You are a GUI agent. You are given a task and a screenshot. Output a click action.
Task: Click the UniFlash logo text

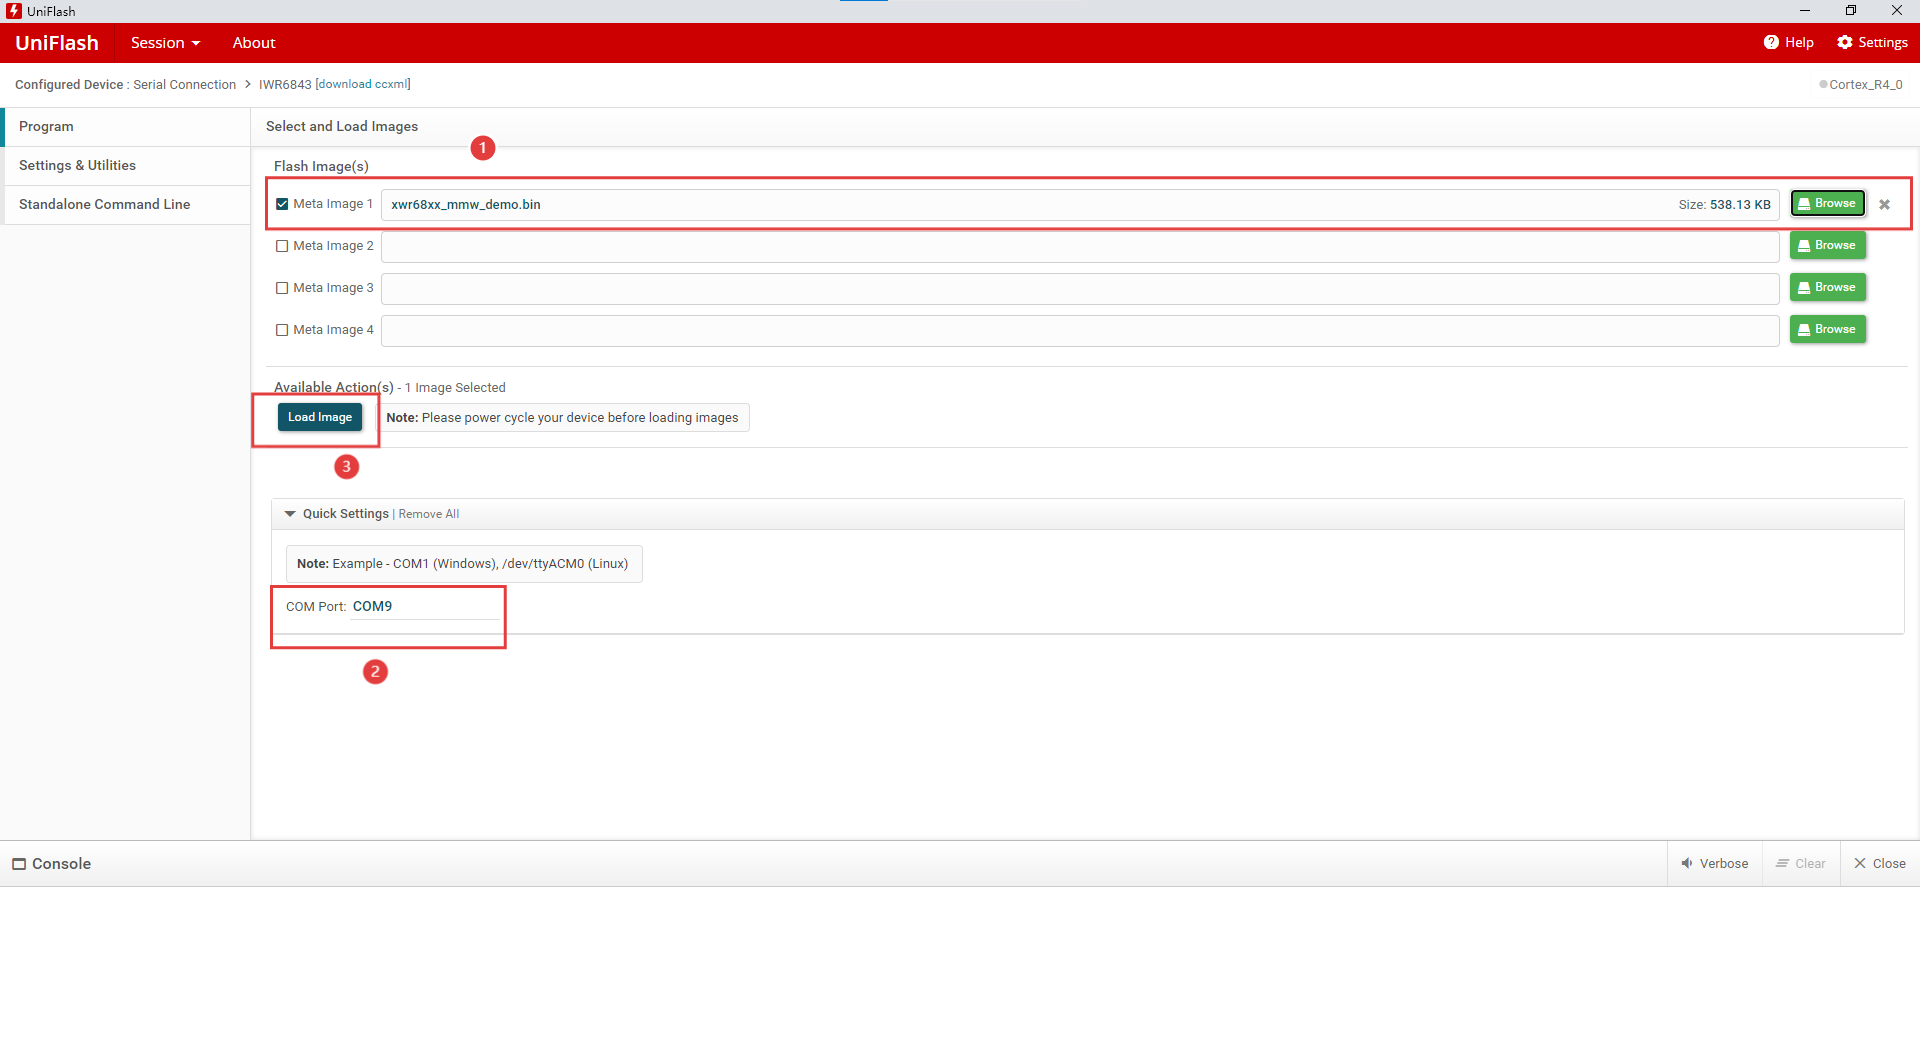point(57,43)
